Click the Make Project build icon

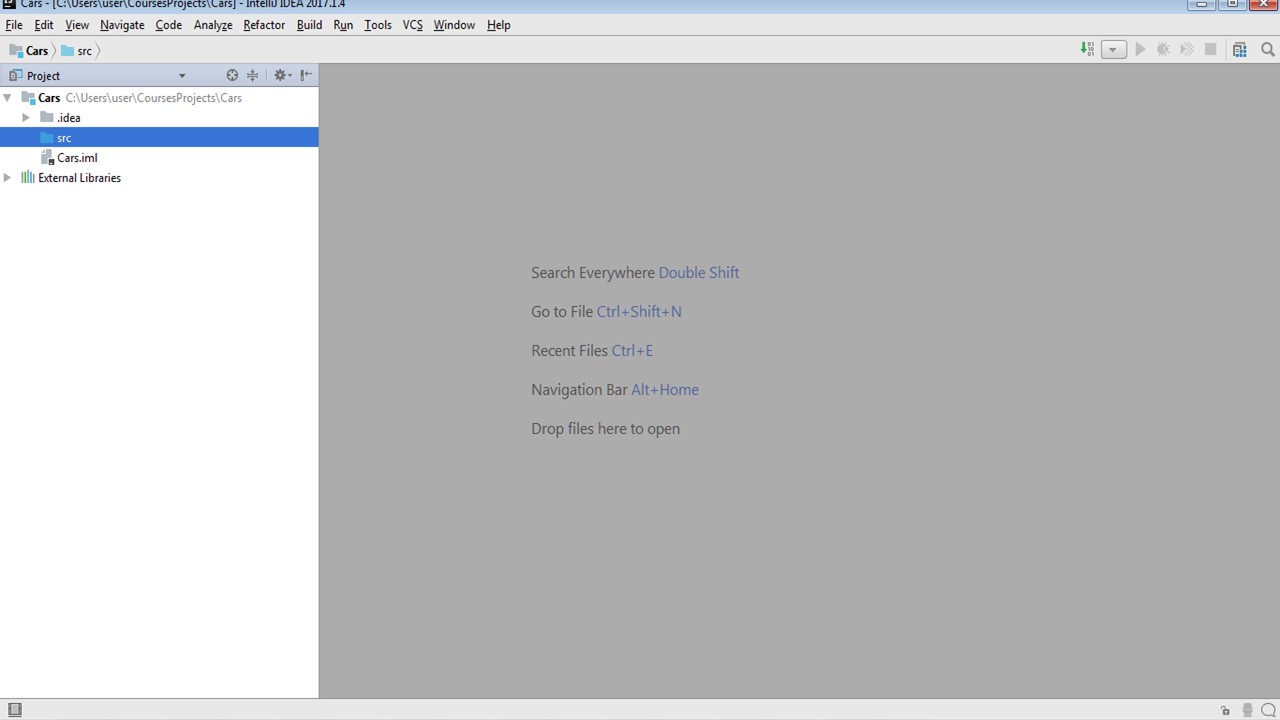1087,50
